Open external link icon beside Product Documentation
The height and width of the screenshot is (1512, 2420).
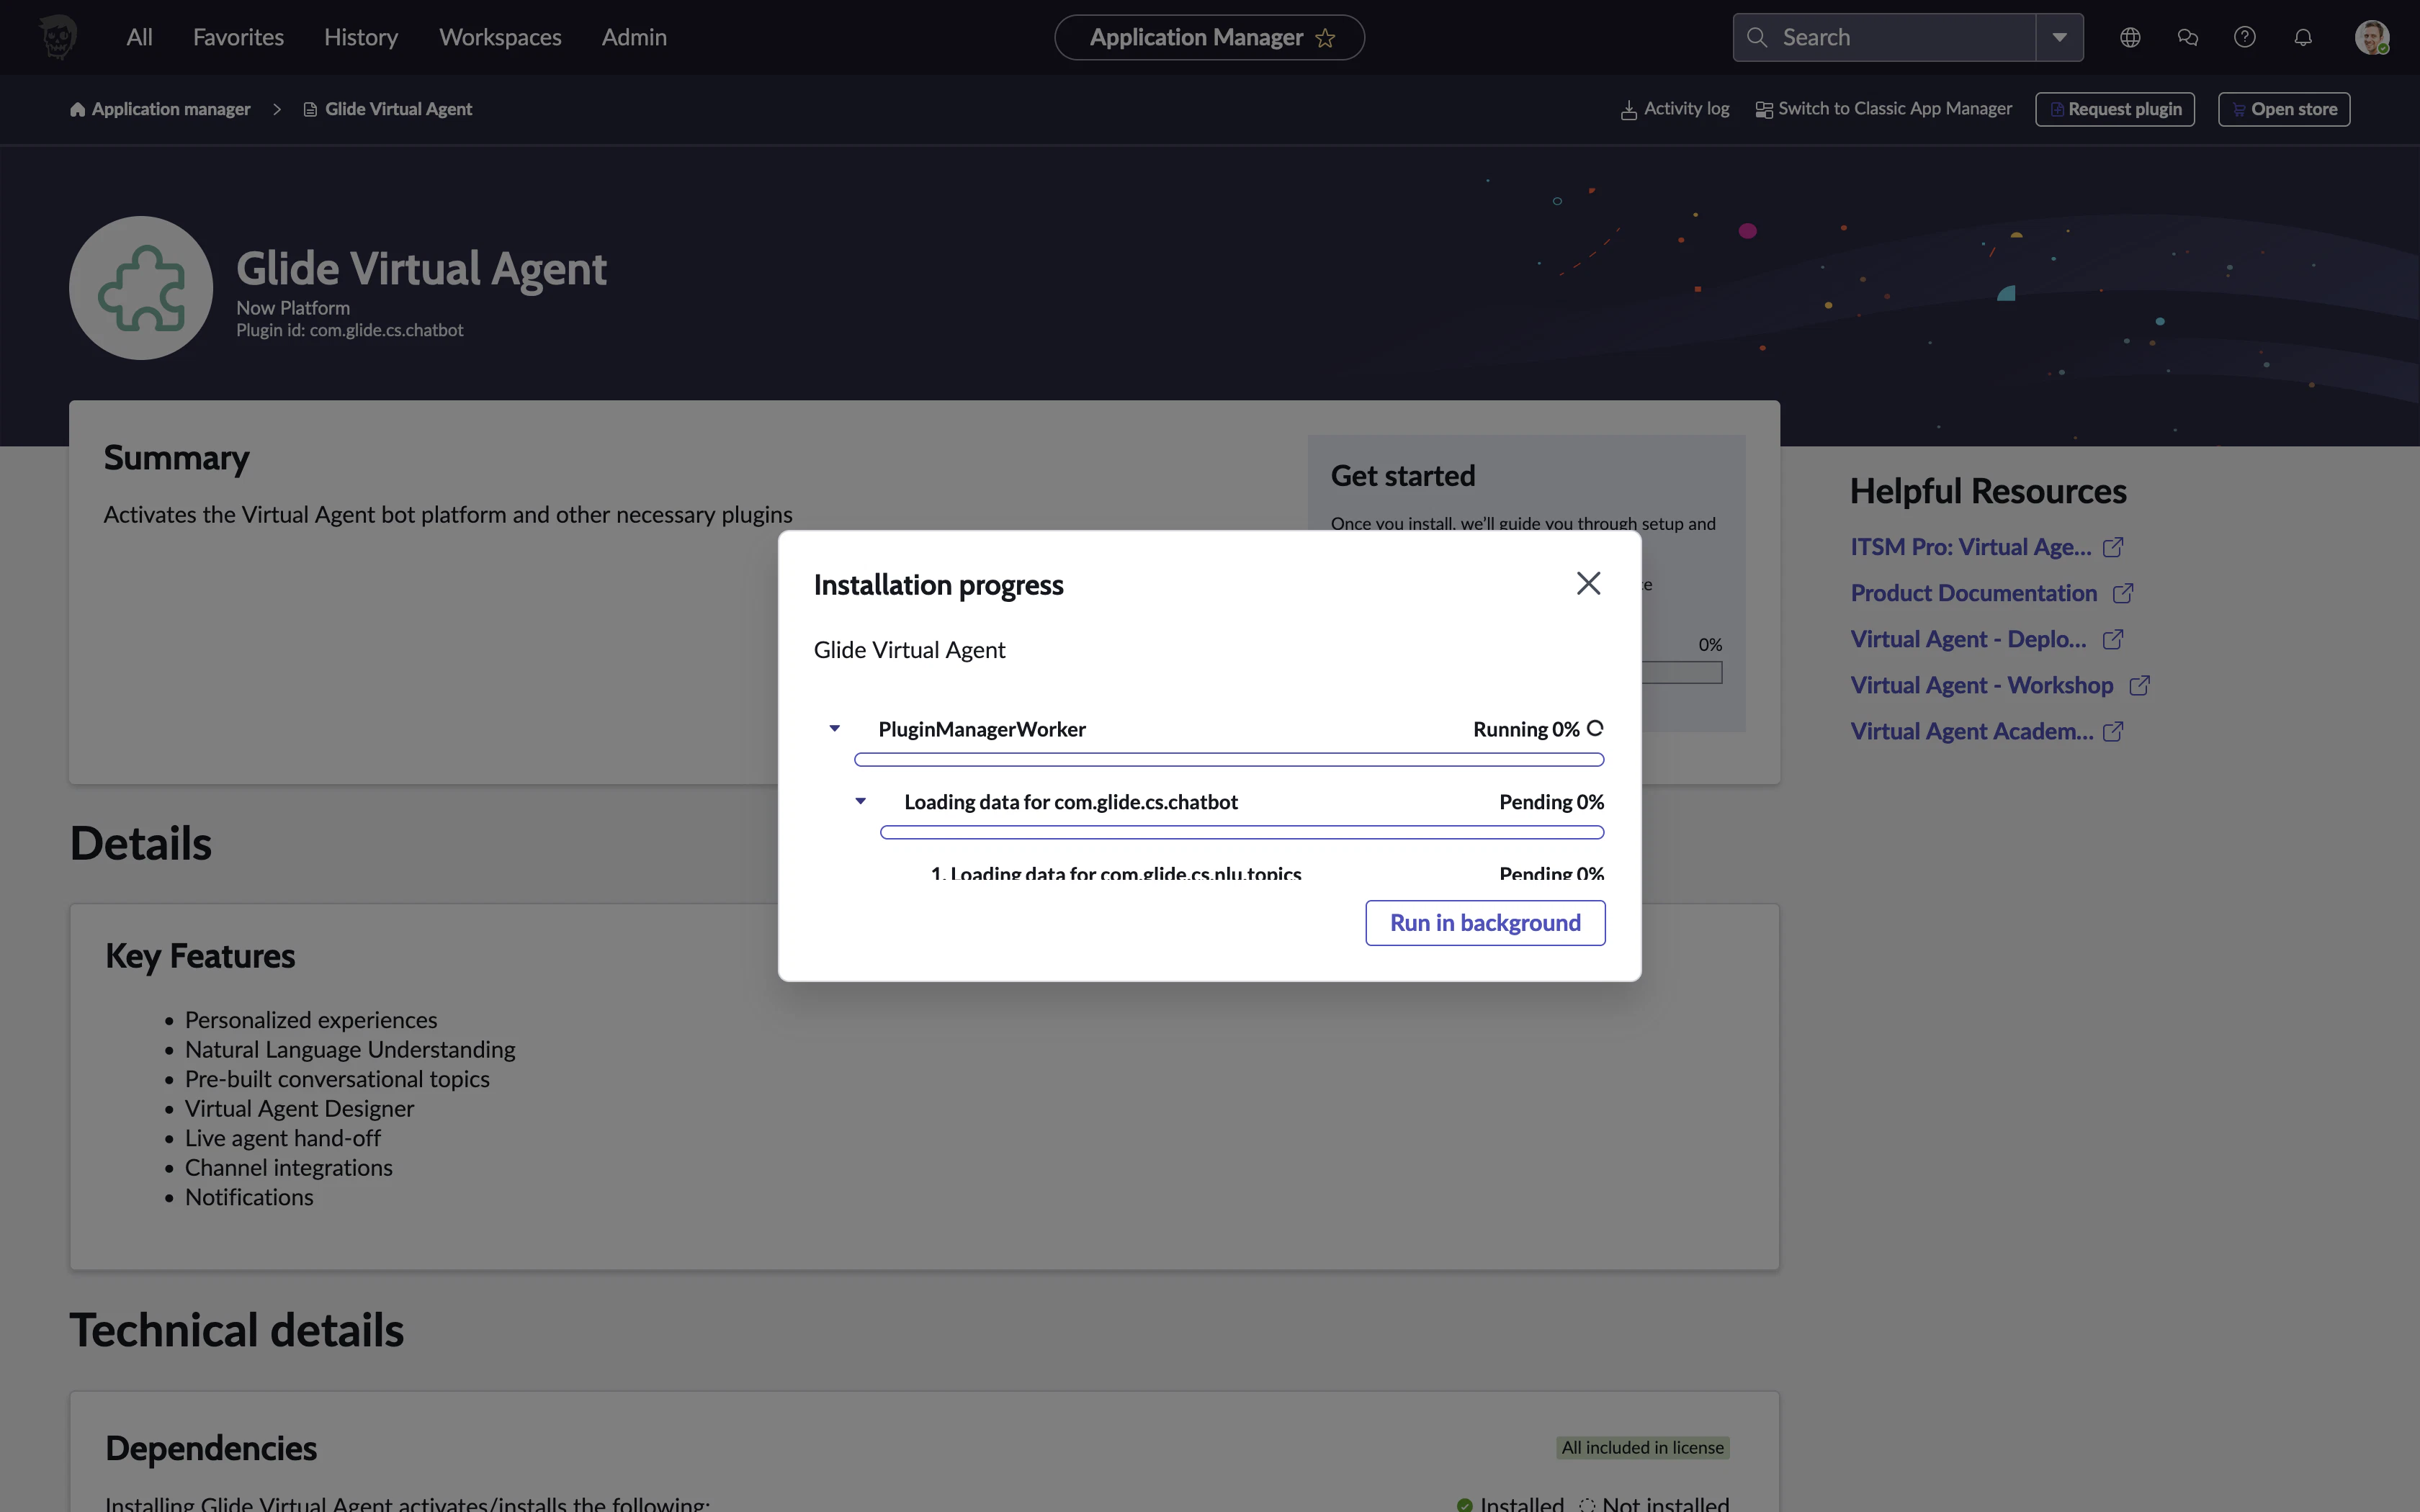coord(2123,593)
